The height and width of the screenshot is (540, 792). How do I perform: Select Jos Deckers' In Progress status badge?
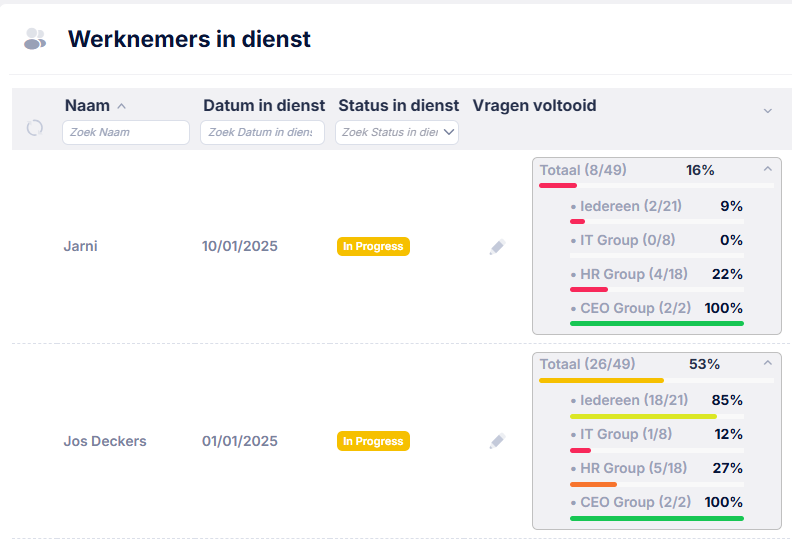[373, 441]
